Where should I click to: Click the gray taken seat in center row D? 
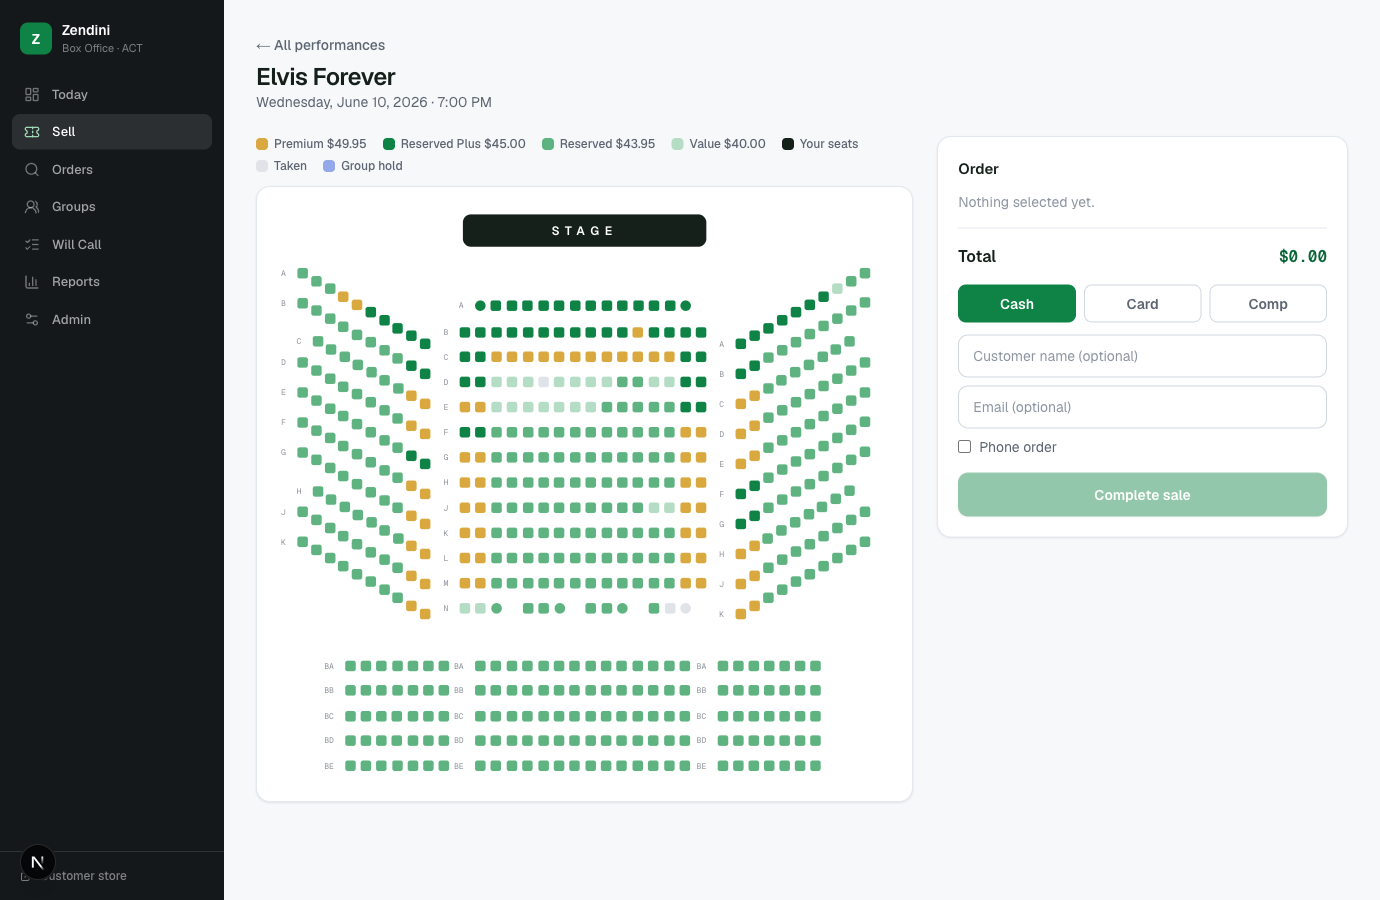(x=543, y=382)
